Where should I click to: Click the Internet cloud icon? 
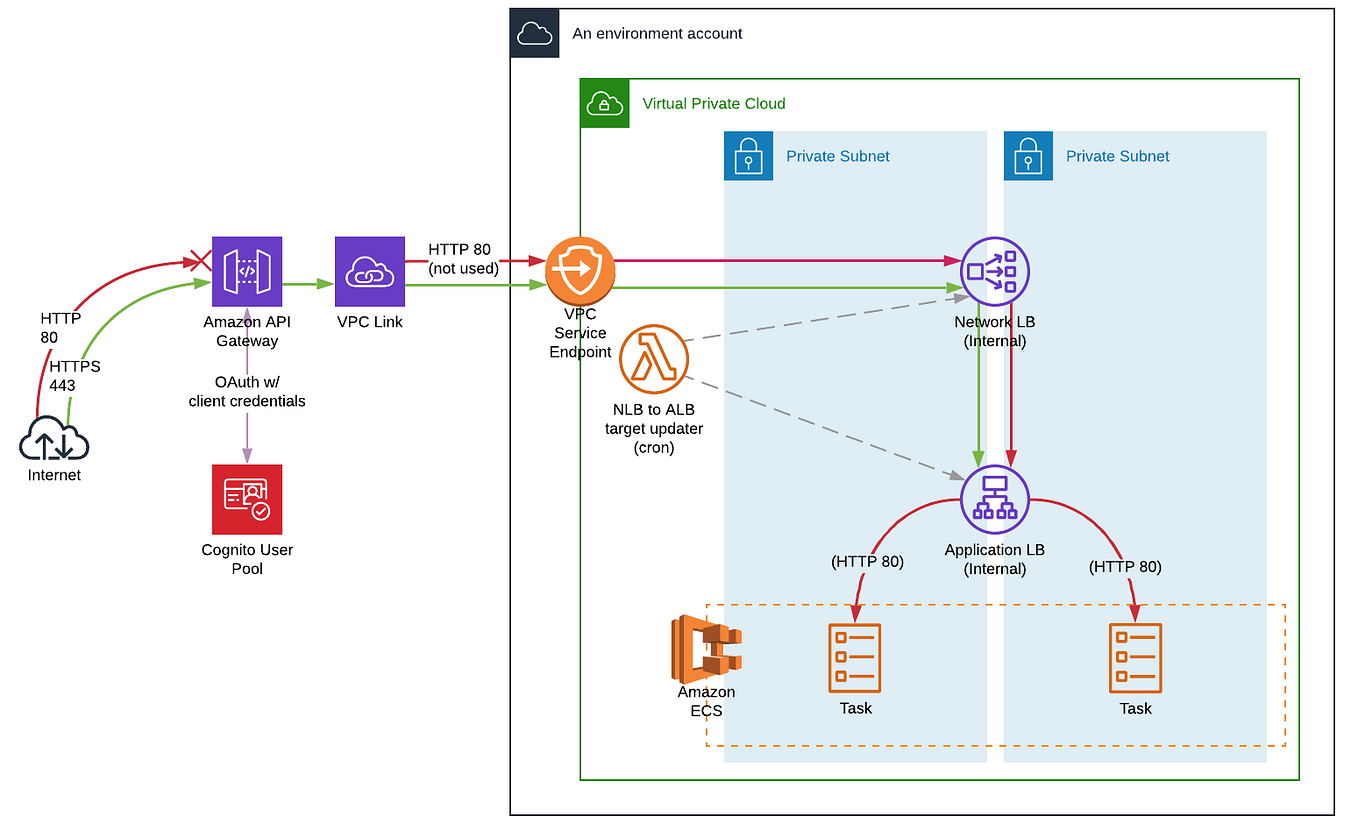(53, 441)
